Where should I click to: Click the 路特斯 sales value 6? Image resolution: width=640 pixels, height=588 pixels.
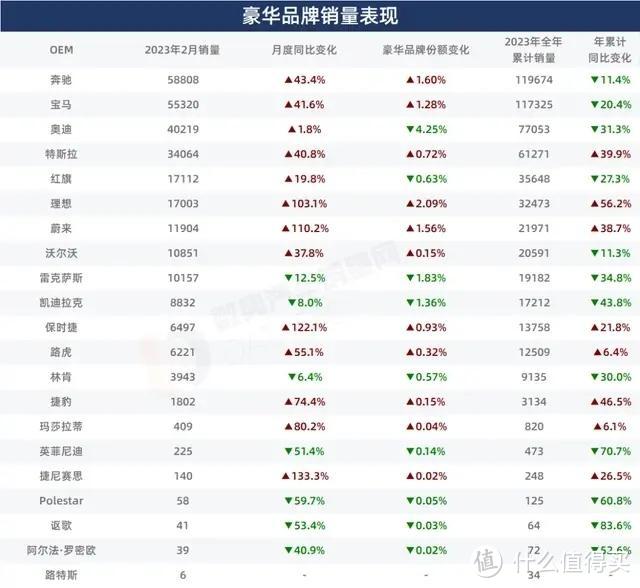point(183,575)
